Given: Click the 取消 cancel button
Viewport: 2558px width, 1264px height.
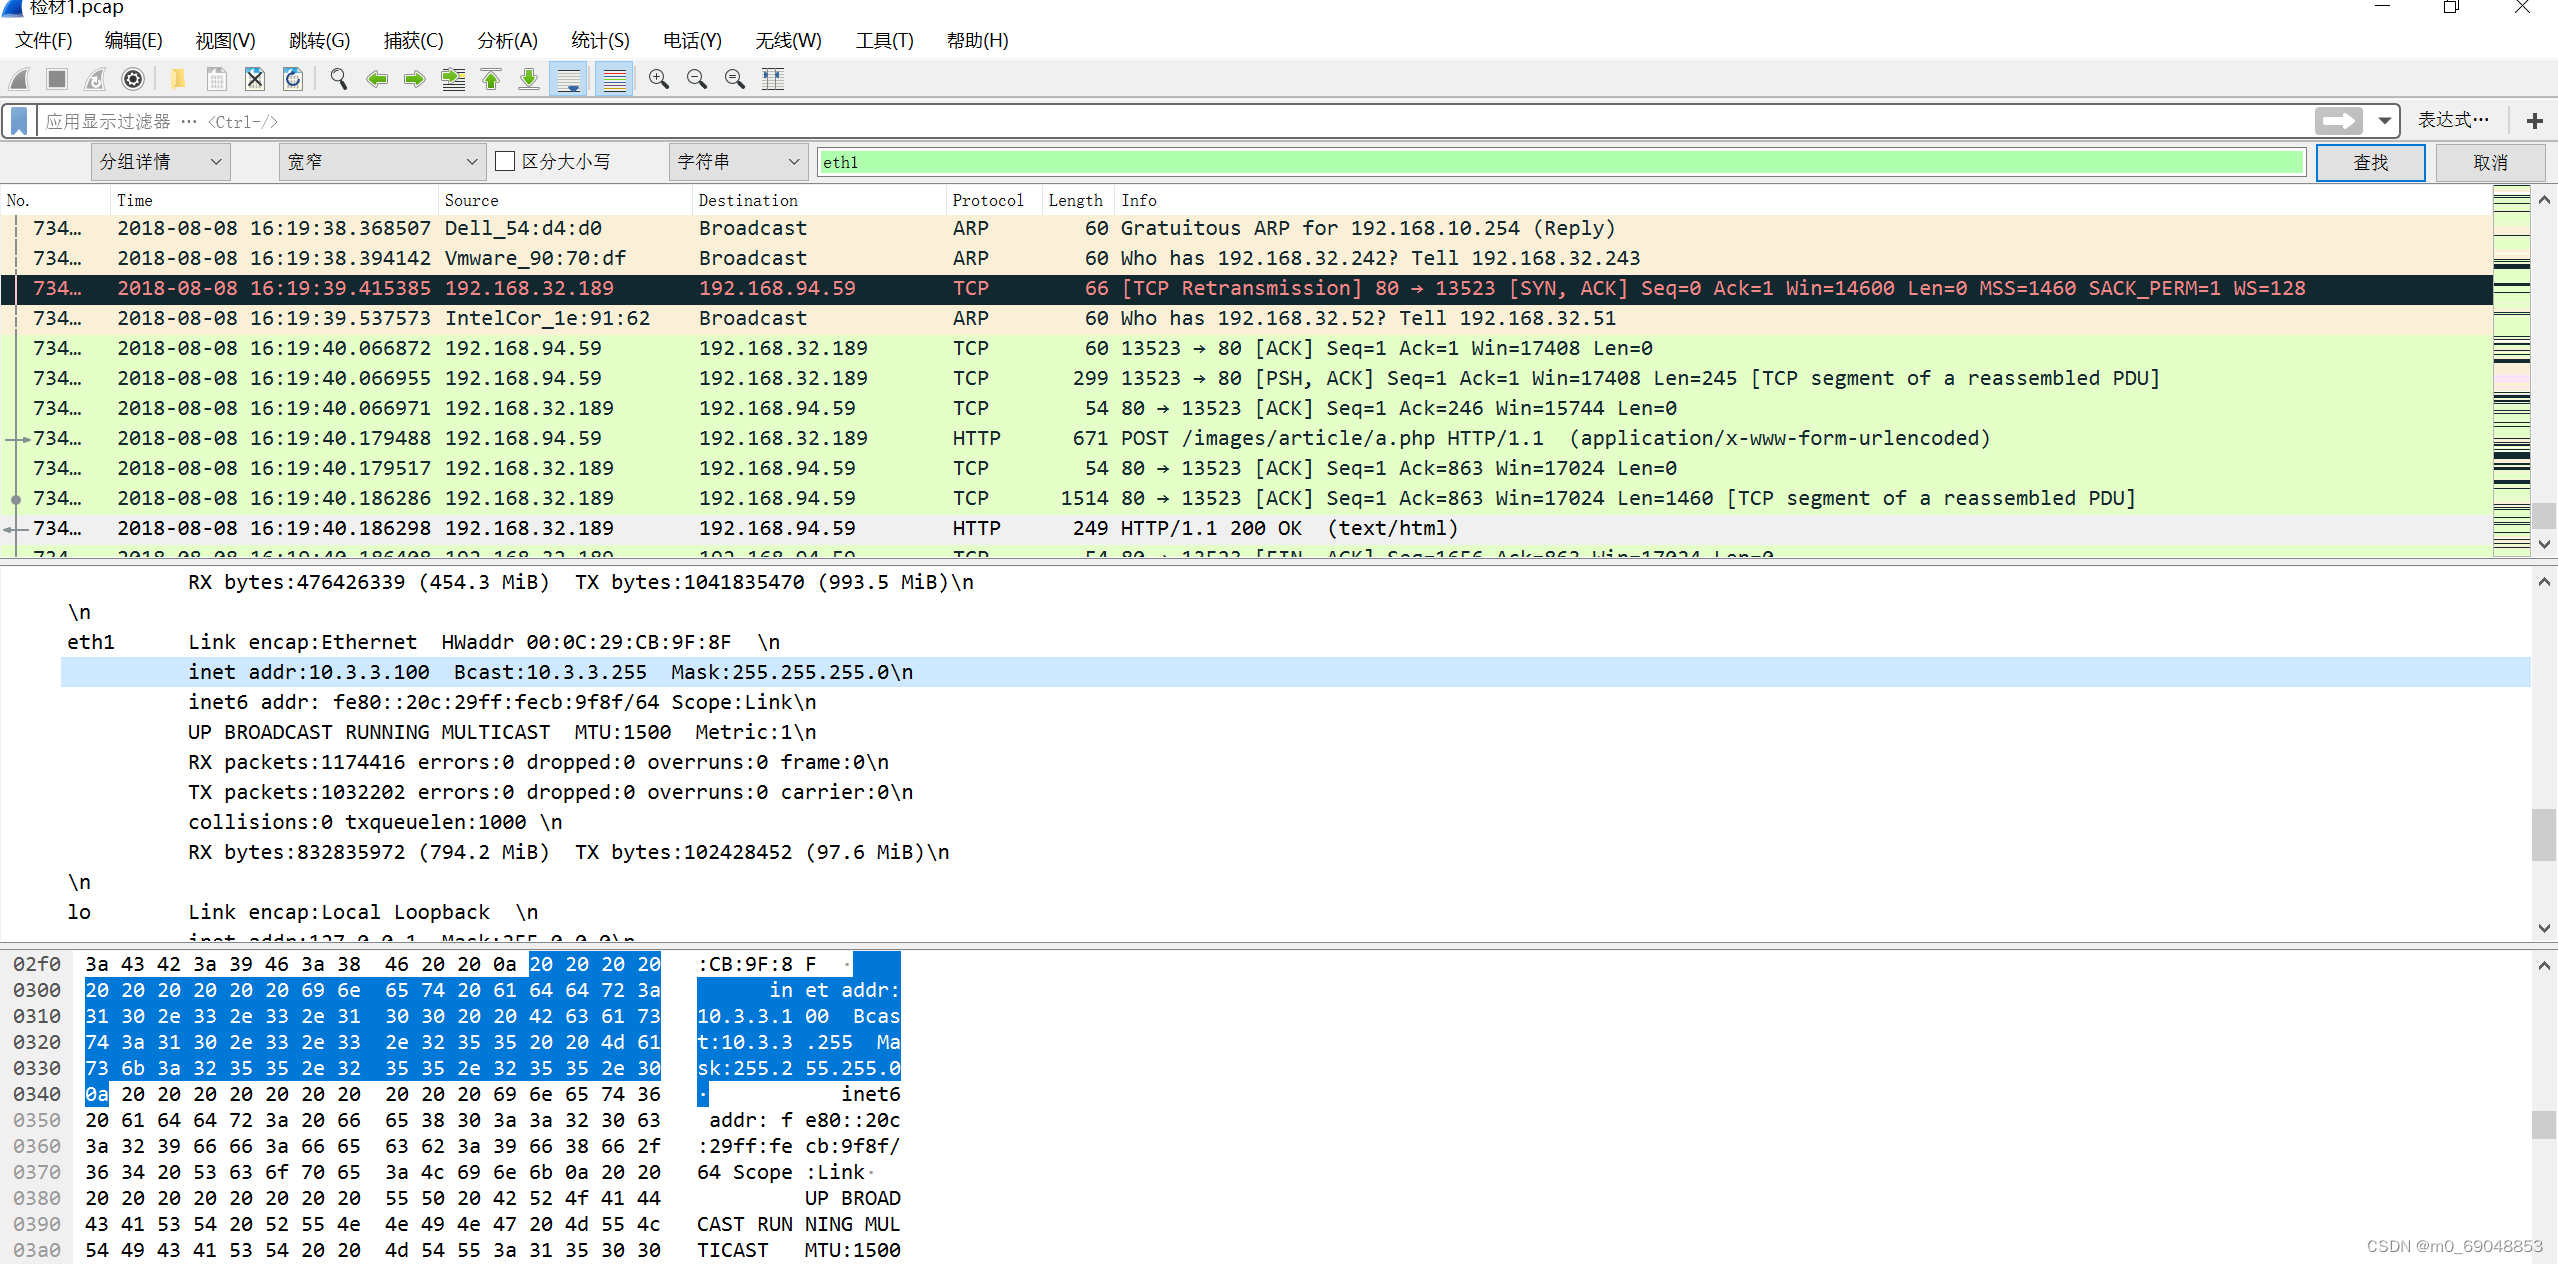Looking at the screenshot, I should pos(2490,162).
